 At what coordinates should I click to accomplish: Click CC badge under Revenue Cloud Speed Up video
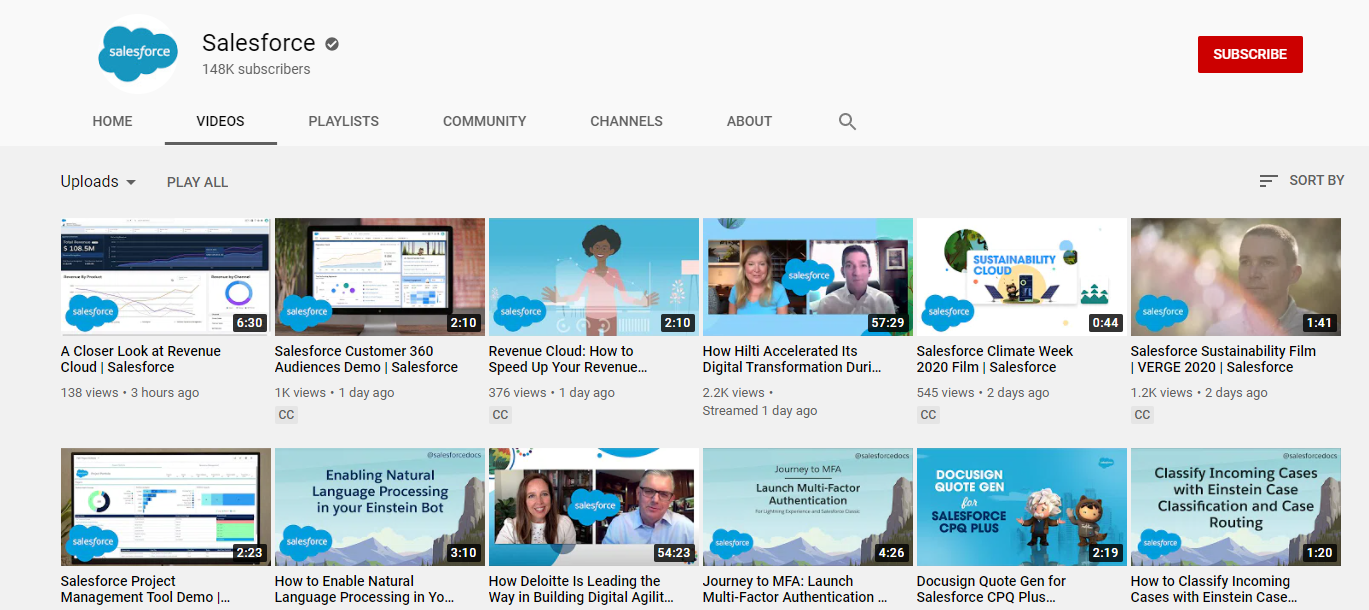coord(501,415)
